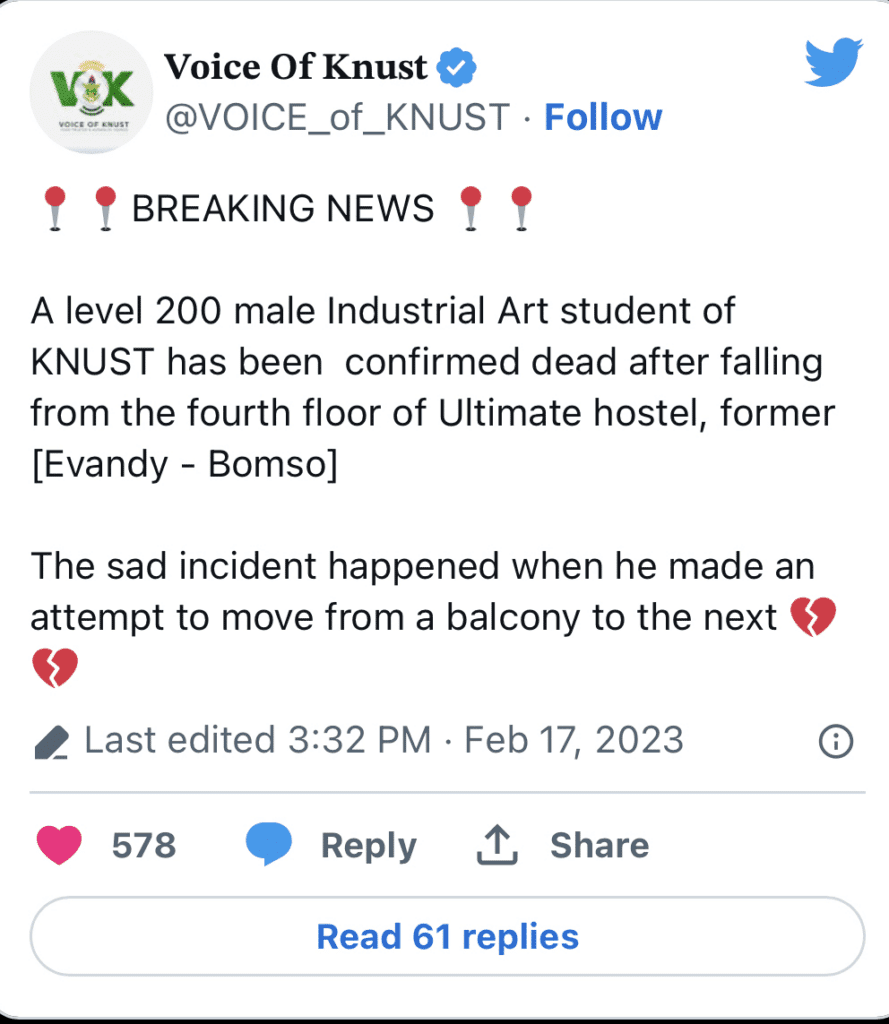The width and height of the screenshot is (889, 1024).
Task: Click the BREAKING NEWS headline text
Action: point(283,208)
